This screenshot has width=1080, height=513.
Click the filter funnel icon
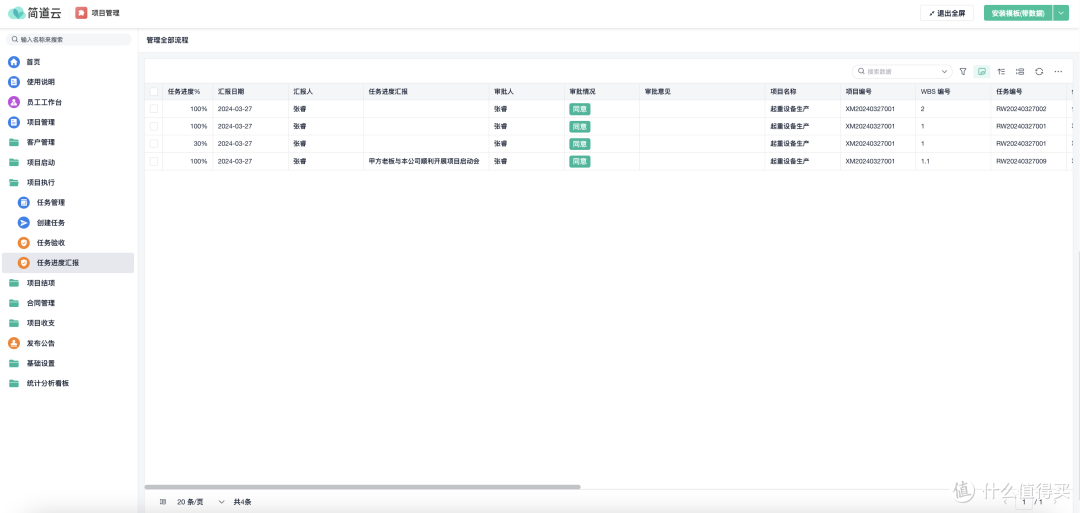[x=963, y=72]
